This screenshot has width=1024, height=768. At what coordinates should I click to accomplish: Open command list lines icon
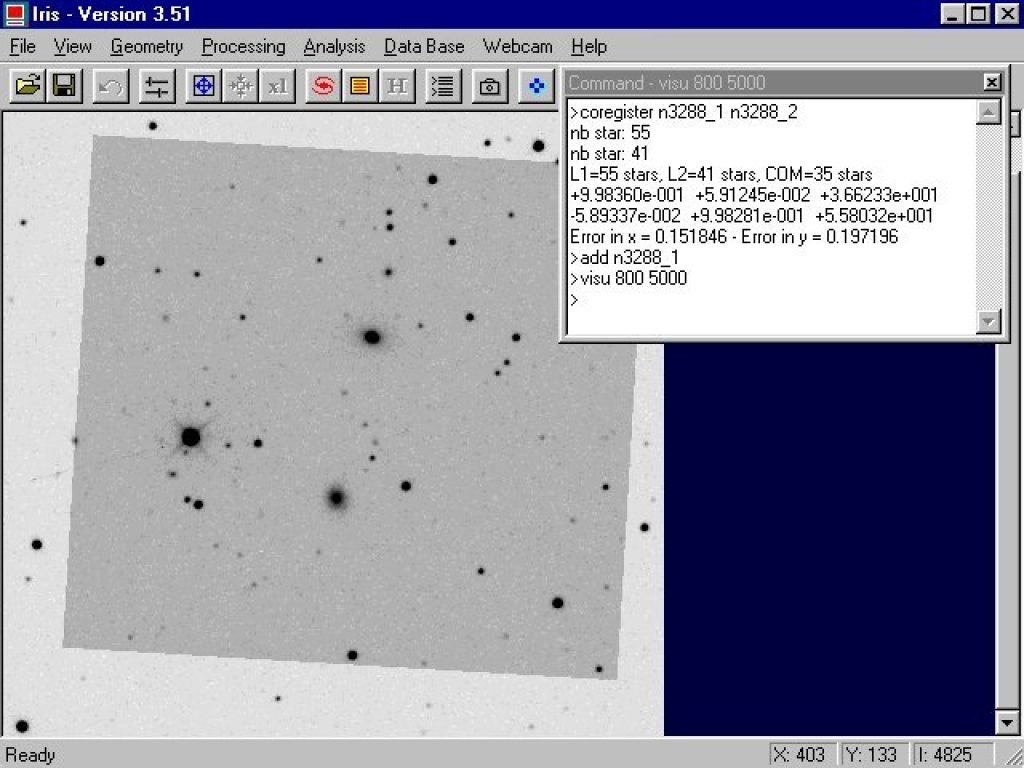click(443, 86)
